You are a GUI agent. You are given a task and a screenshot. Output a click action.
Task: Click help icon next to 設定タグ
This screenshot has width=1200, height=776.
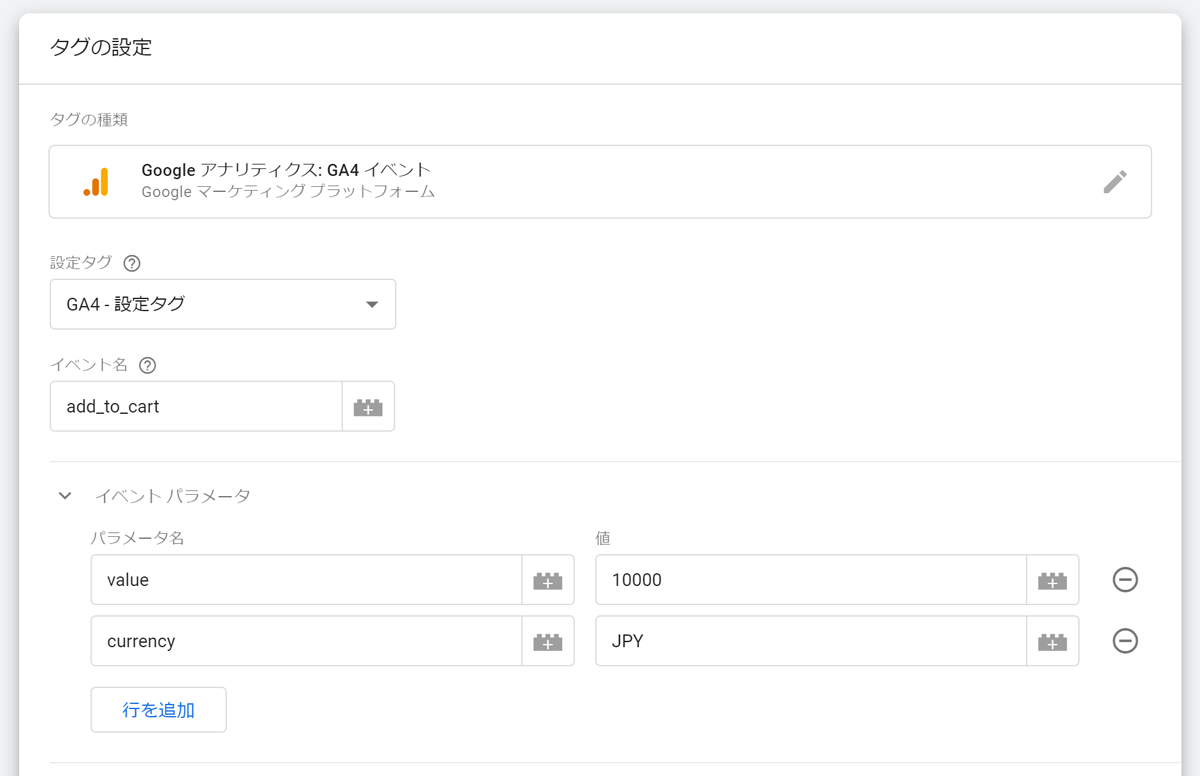[132, 264]
